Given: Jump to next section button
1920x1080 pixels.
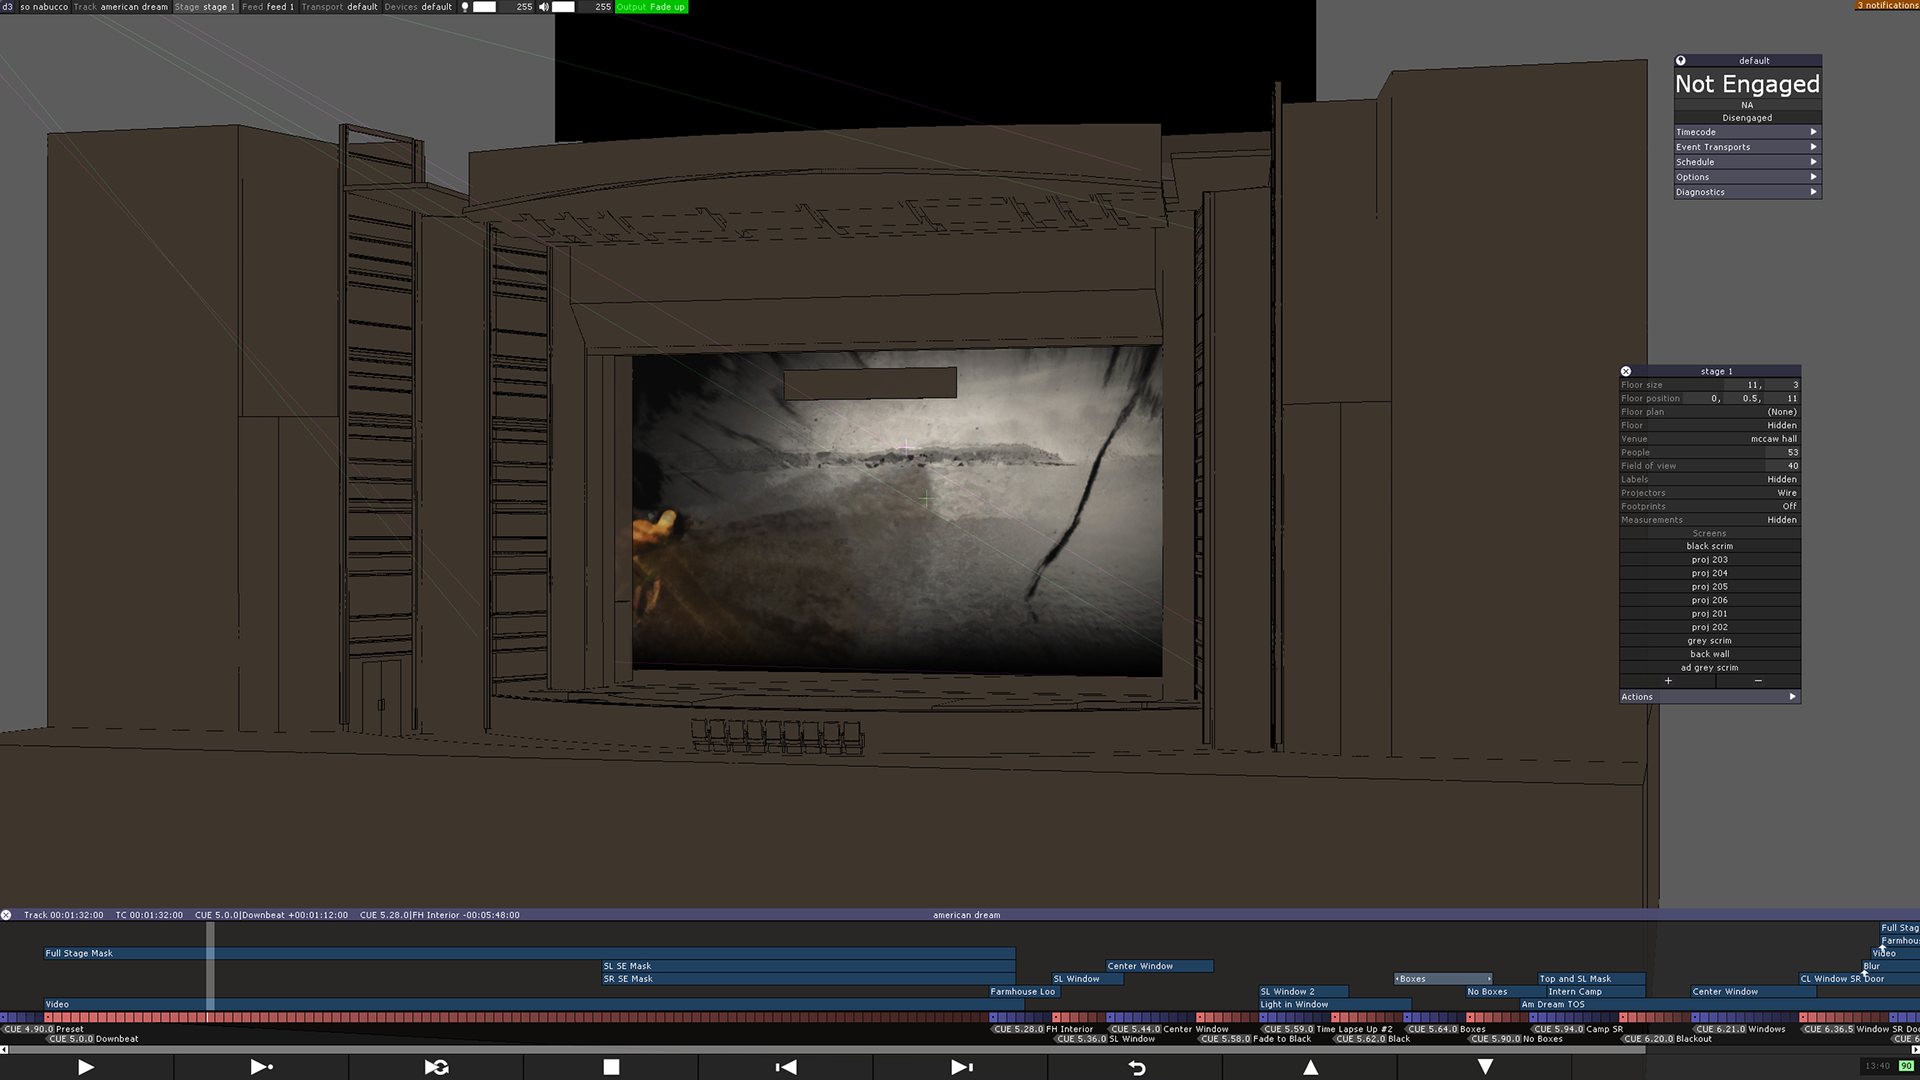Looking at the screenshot, I should (961, 1067).
